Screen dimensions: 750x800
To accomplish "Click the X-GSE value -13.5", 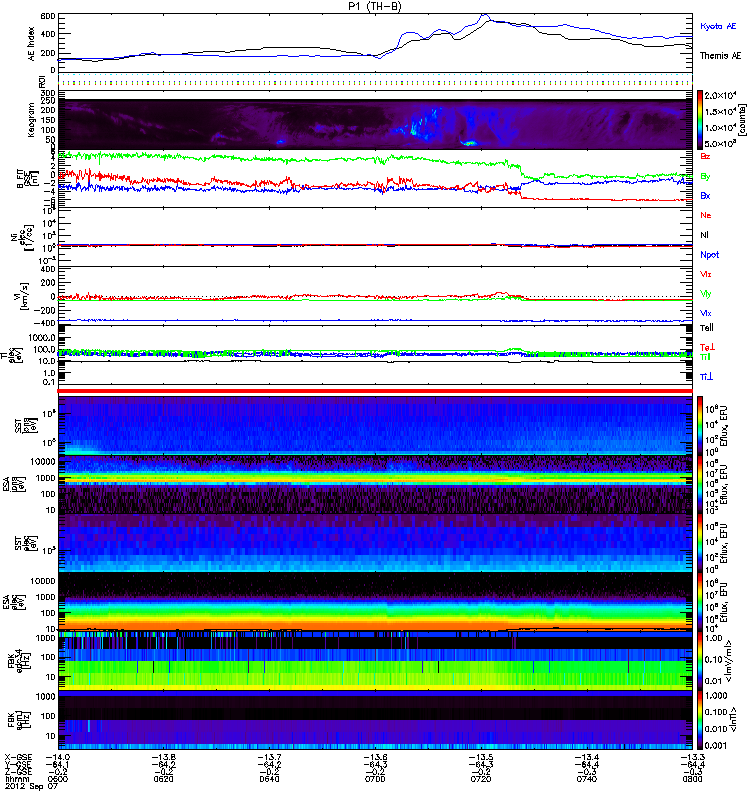I will (481, 757).
